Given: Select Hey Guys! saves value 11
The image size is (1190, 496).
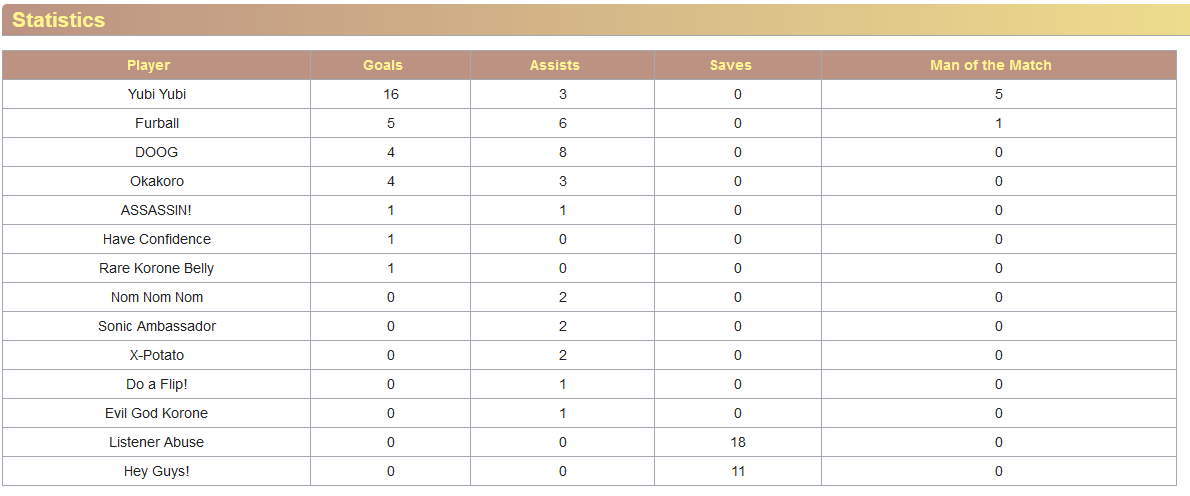Looking at the screenshot, I should pyautogui.click(x=738, y=471).
